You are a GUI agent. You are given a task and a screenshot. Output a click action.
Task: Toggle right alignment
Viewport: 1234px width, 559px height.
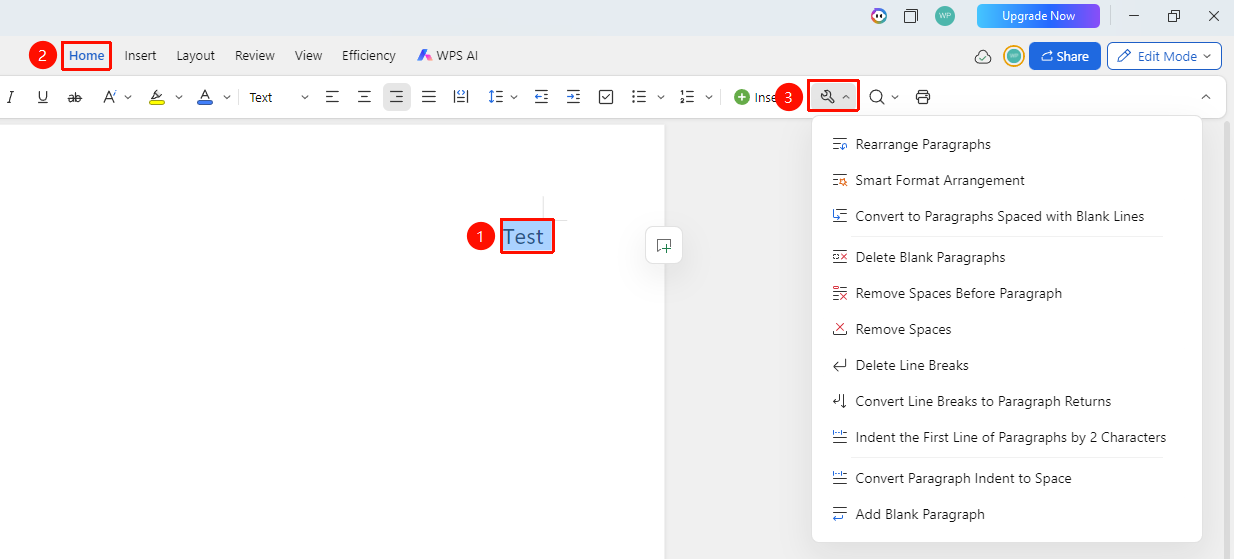(397, 97)
